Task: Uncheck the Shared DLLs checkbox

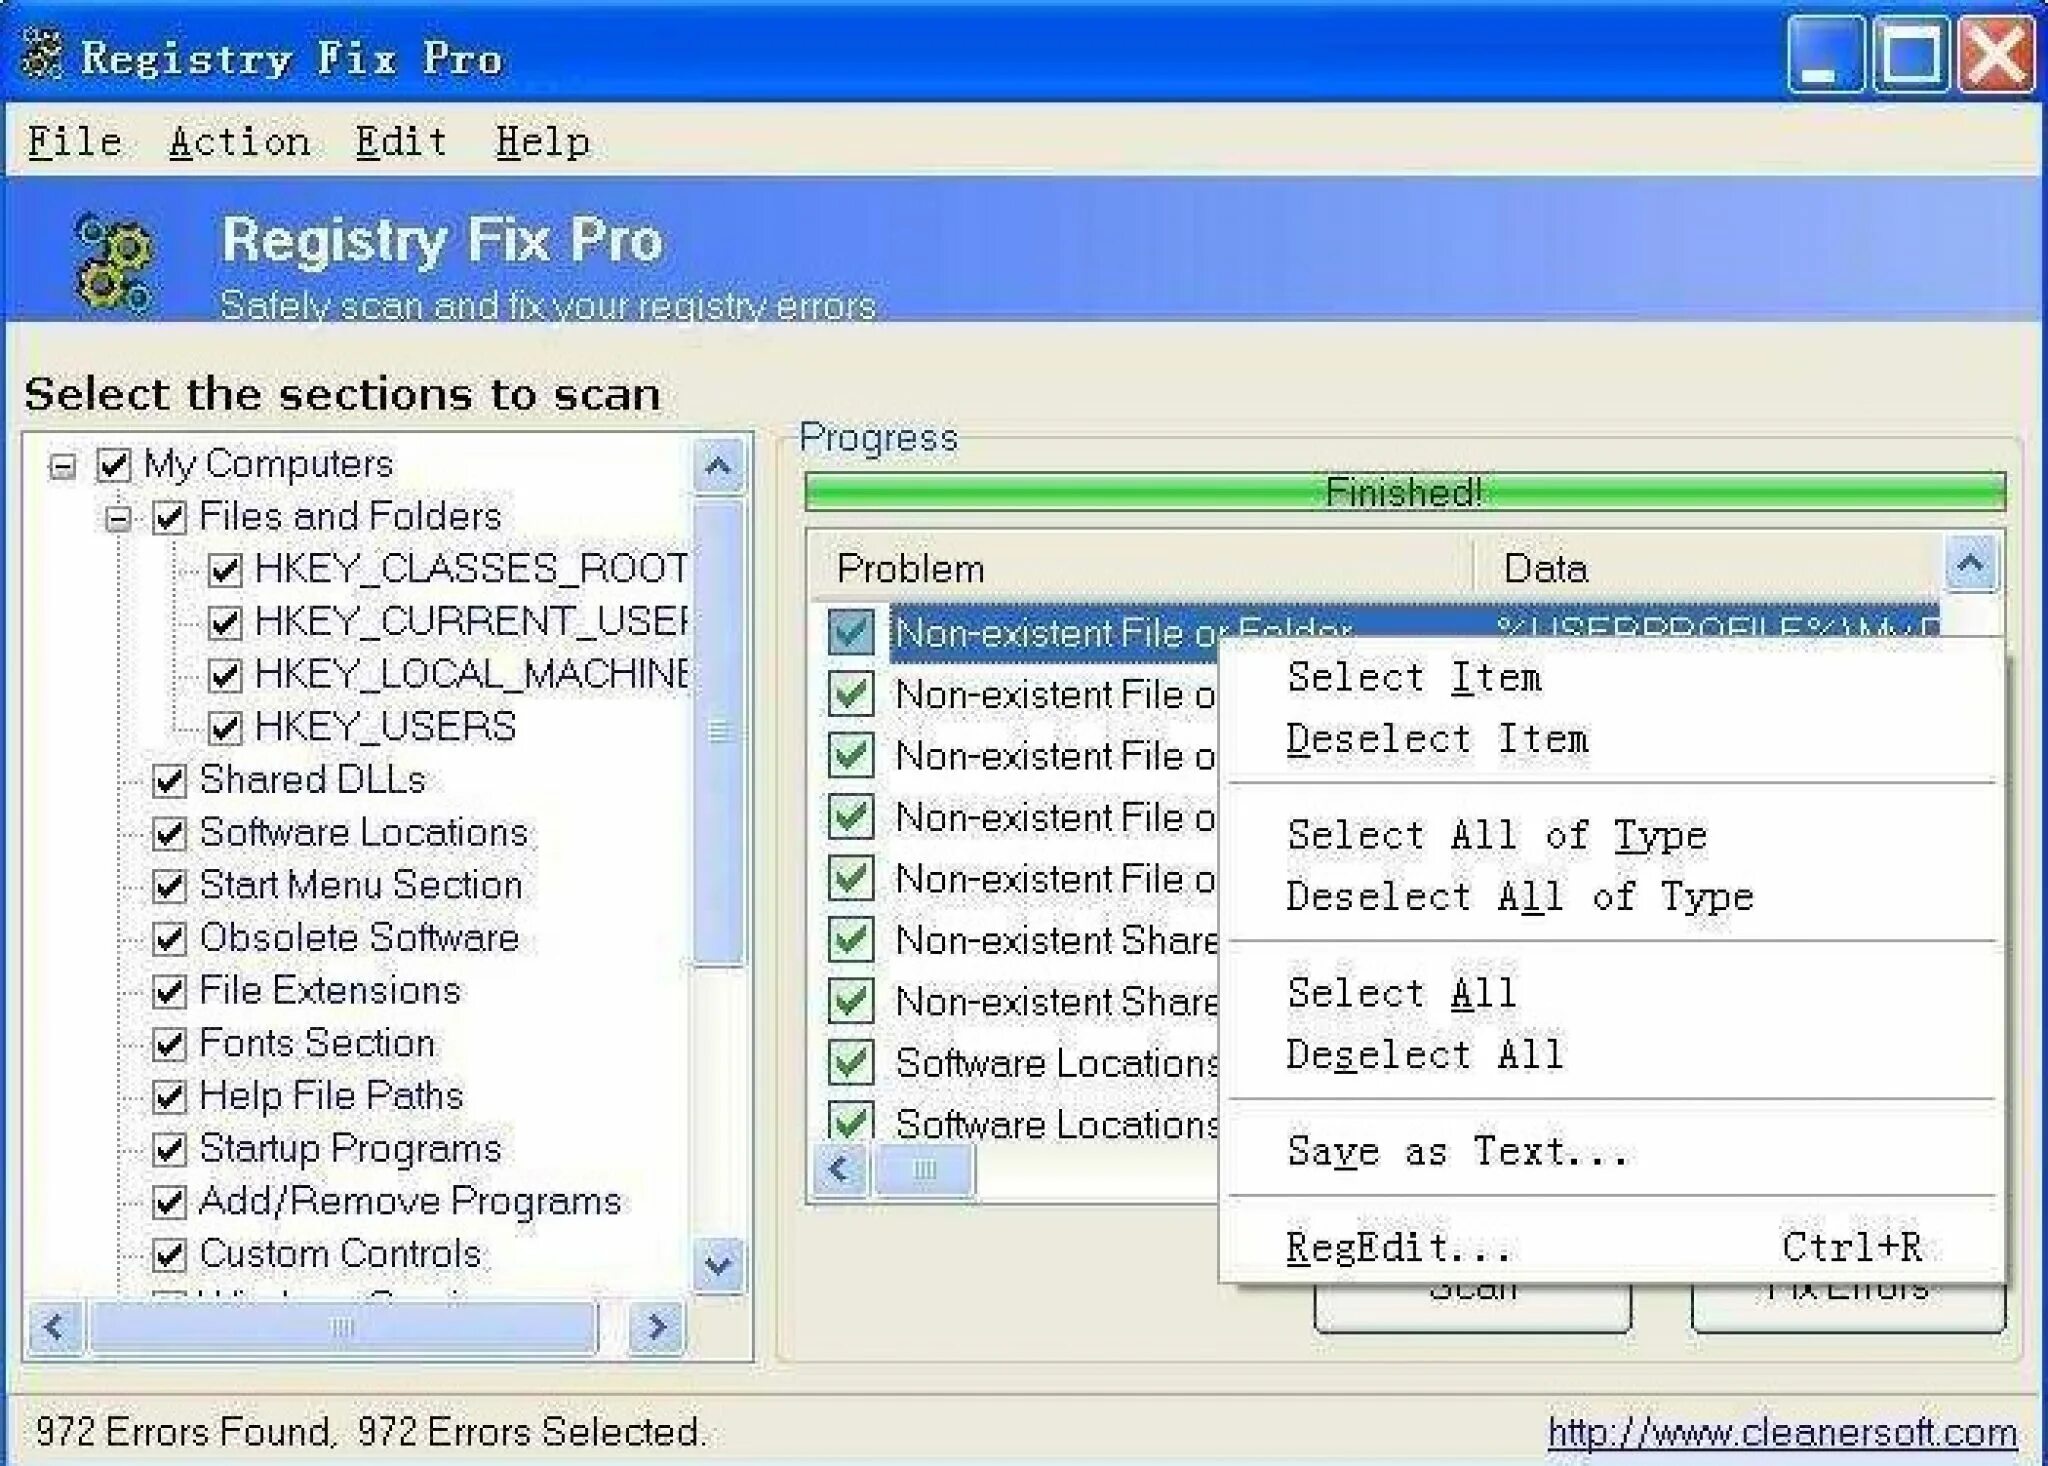Action: (169, 781)
